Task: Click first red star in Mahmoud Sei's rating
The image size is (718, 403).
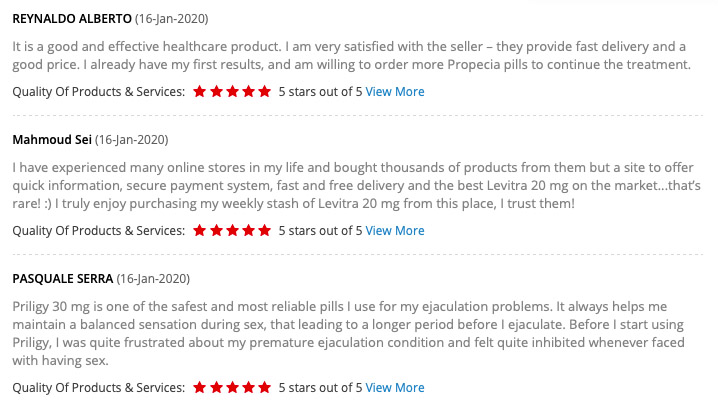Action: pyautogui.click(x=200, y=230)
